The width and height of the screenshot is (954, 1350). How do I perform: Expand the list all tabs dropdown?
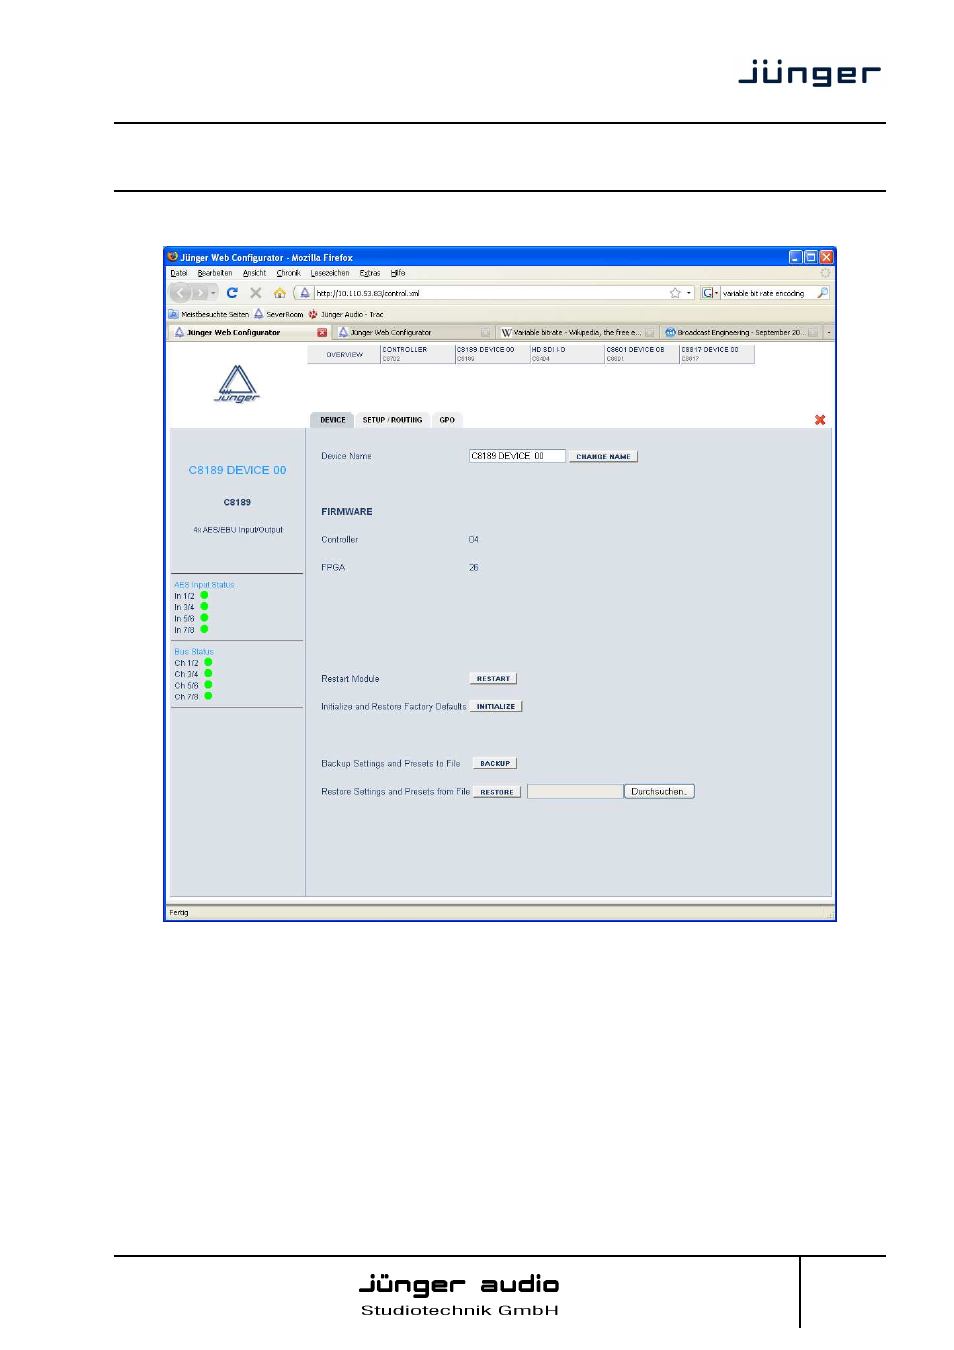point(828,332)
